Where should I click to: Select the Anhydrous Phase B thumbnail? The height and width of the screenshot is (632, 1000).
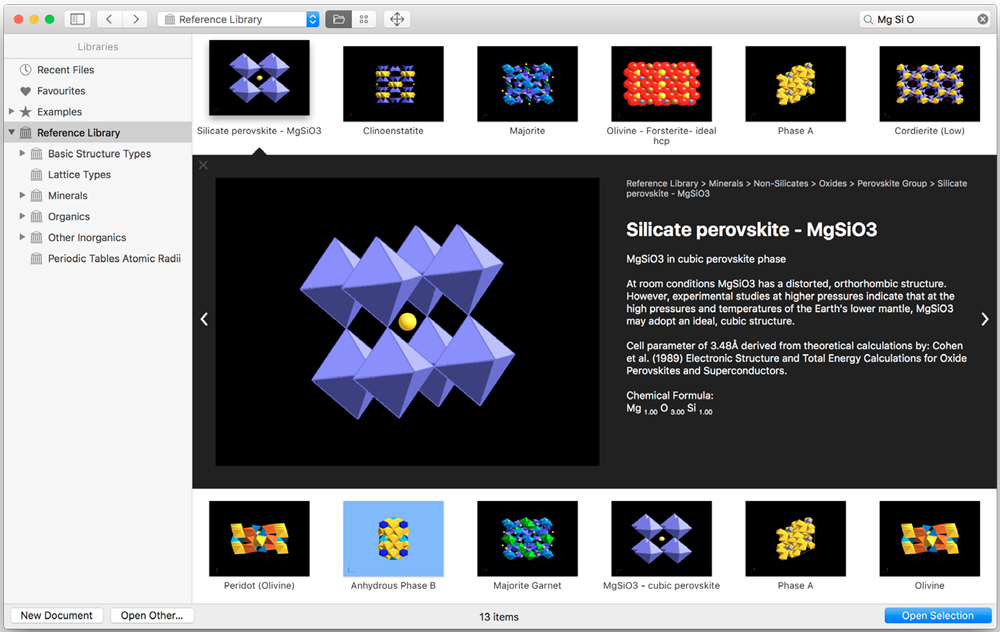tap(393, 538)
